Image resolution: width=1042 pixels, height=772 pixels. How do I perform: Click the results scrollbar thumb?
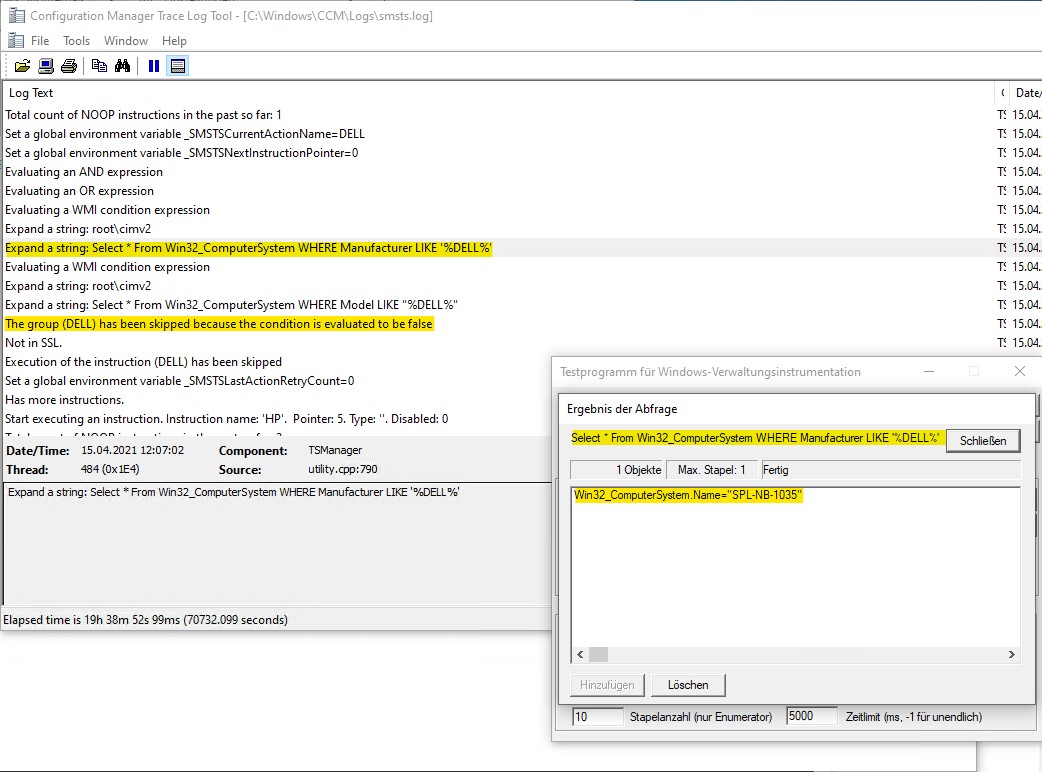[599, 654]
